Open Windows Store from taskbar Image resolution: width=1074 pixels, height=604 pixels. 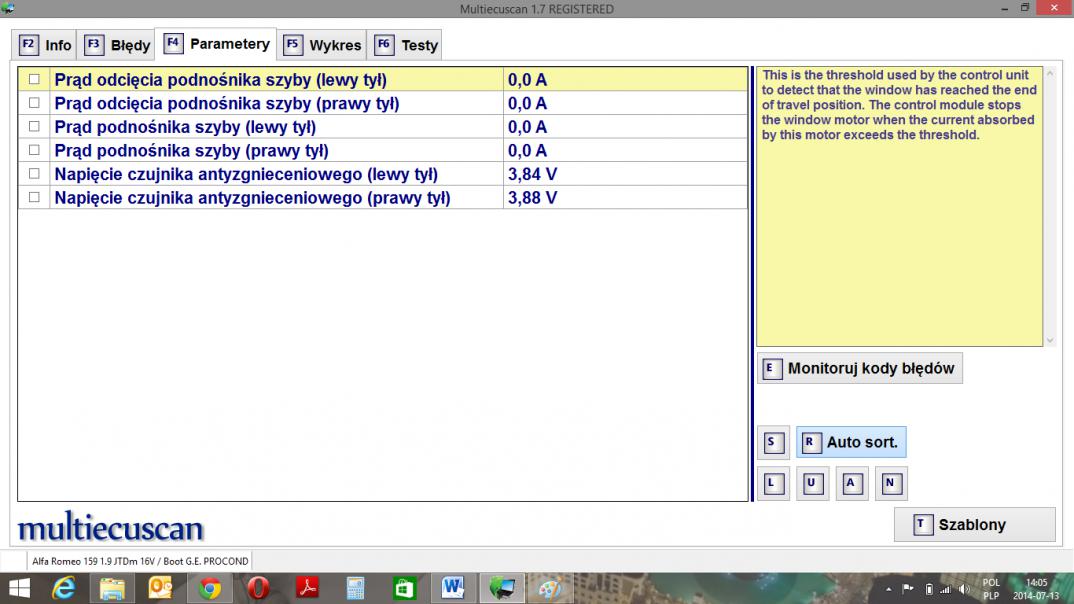coord(404,588)
